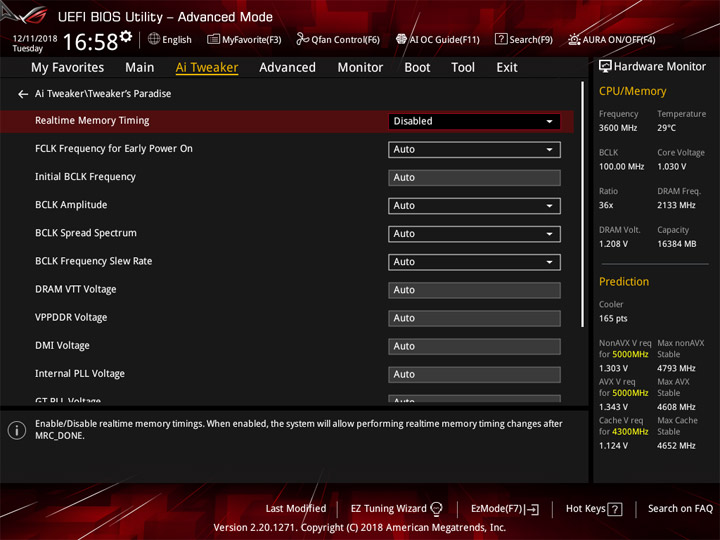The height and width of the screenshot is (540, 720).
Task: Click the info icon beside help text
Action: (17, 430)
